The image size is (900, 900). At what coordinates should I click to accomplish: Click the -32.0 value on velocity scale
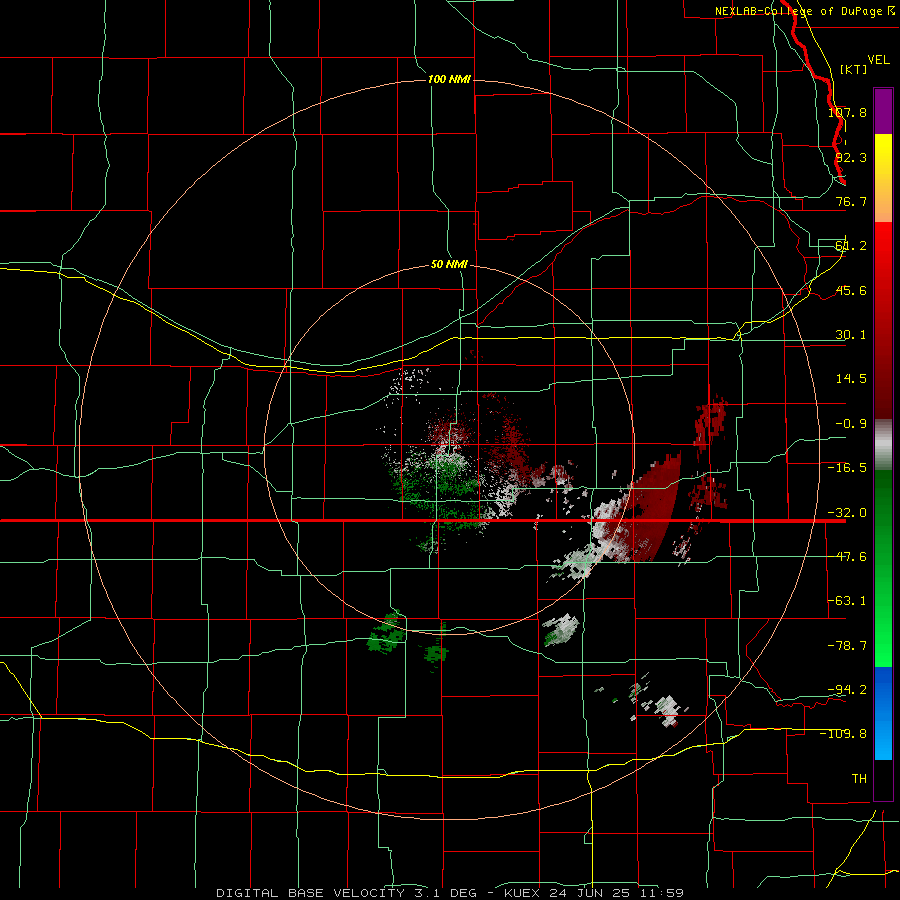click(x=847, y=513)
